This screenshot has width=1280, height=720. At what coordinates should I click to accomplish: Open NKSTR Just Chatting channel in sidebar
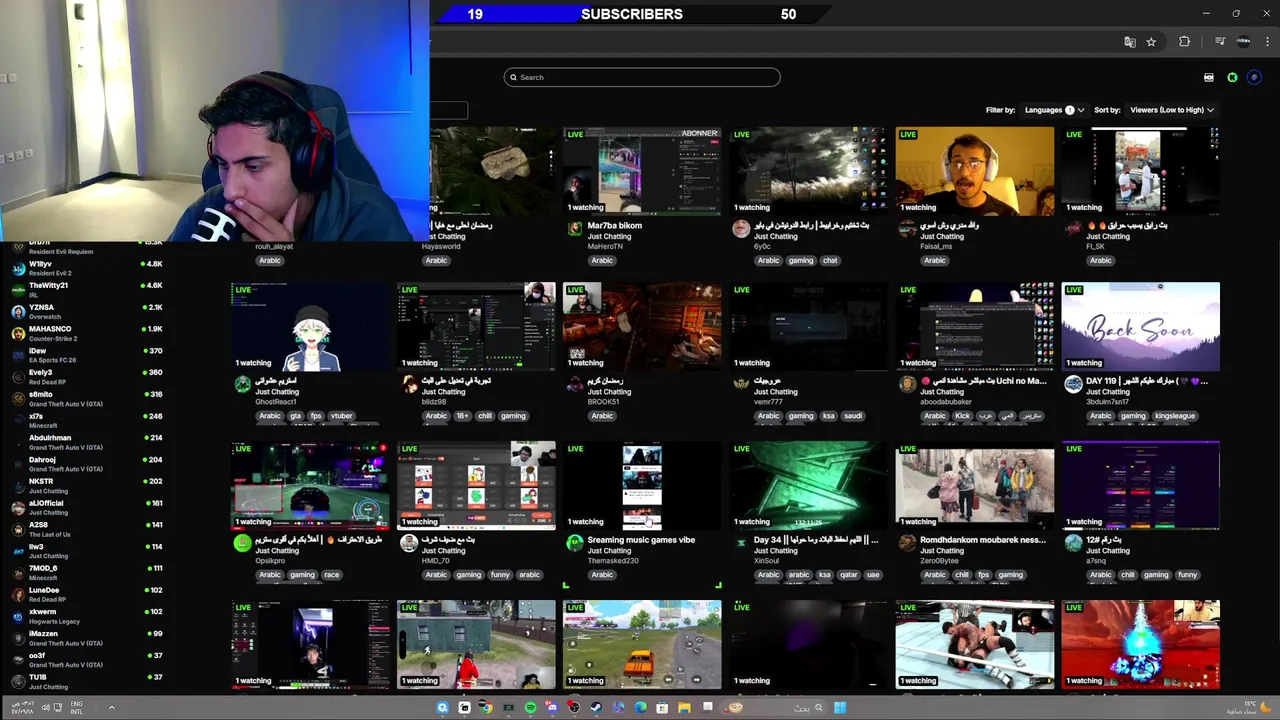click(88, 486)
